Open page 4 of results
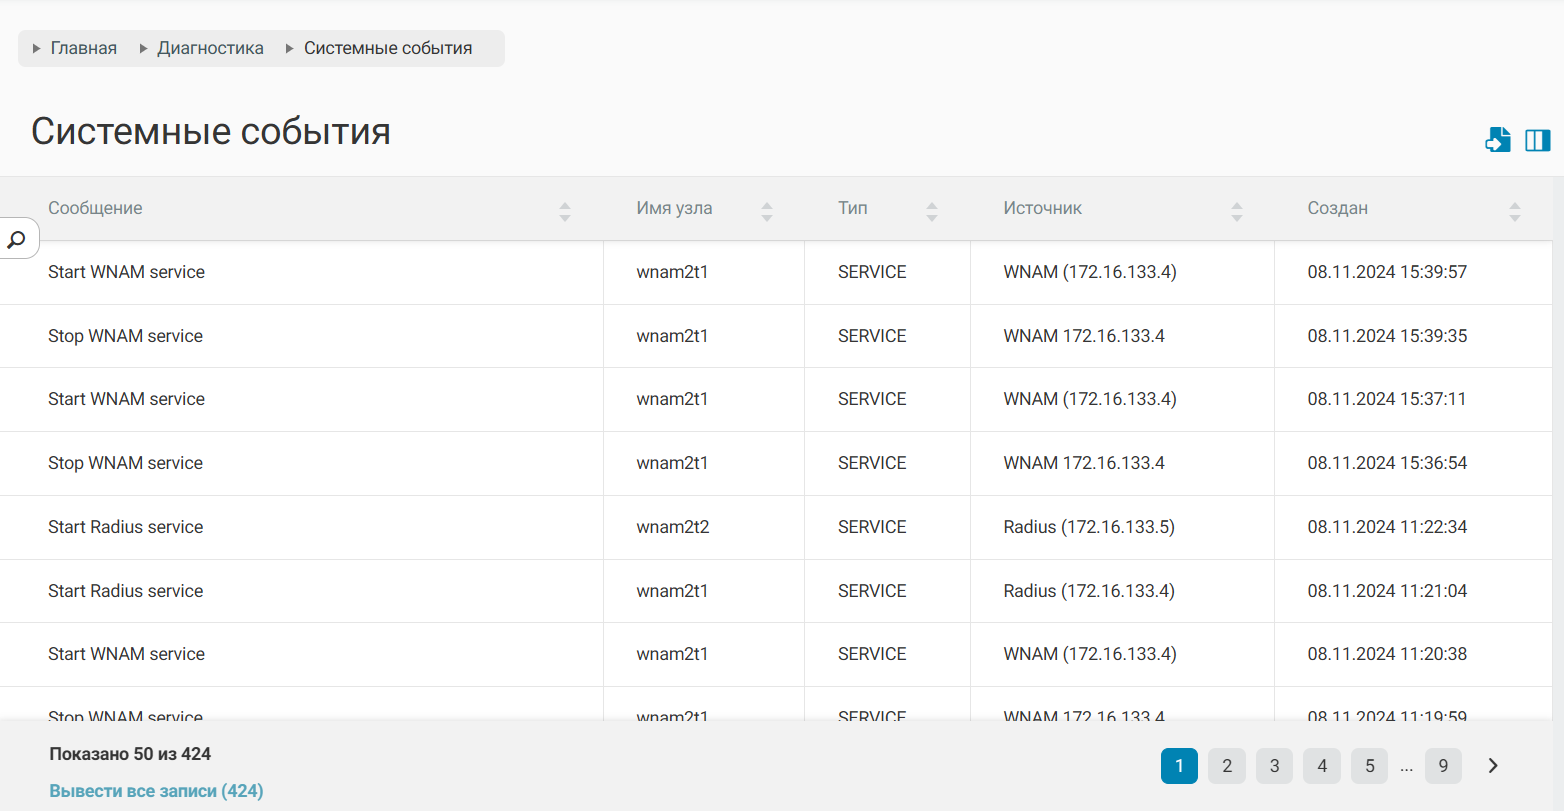The width and height of the screenshot is (1564, 811). pos(1322,766)
